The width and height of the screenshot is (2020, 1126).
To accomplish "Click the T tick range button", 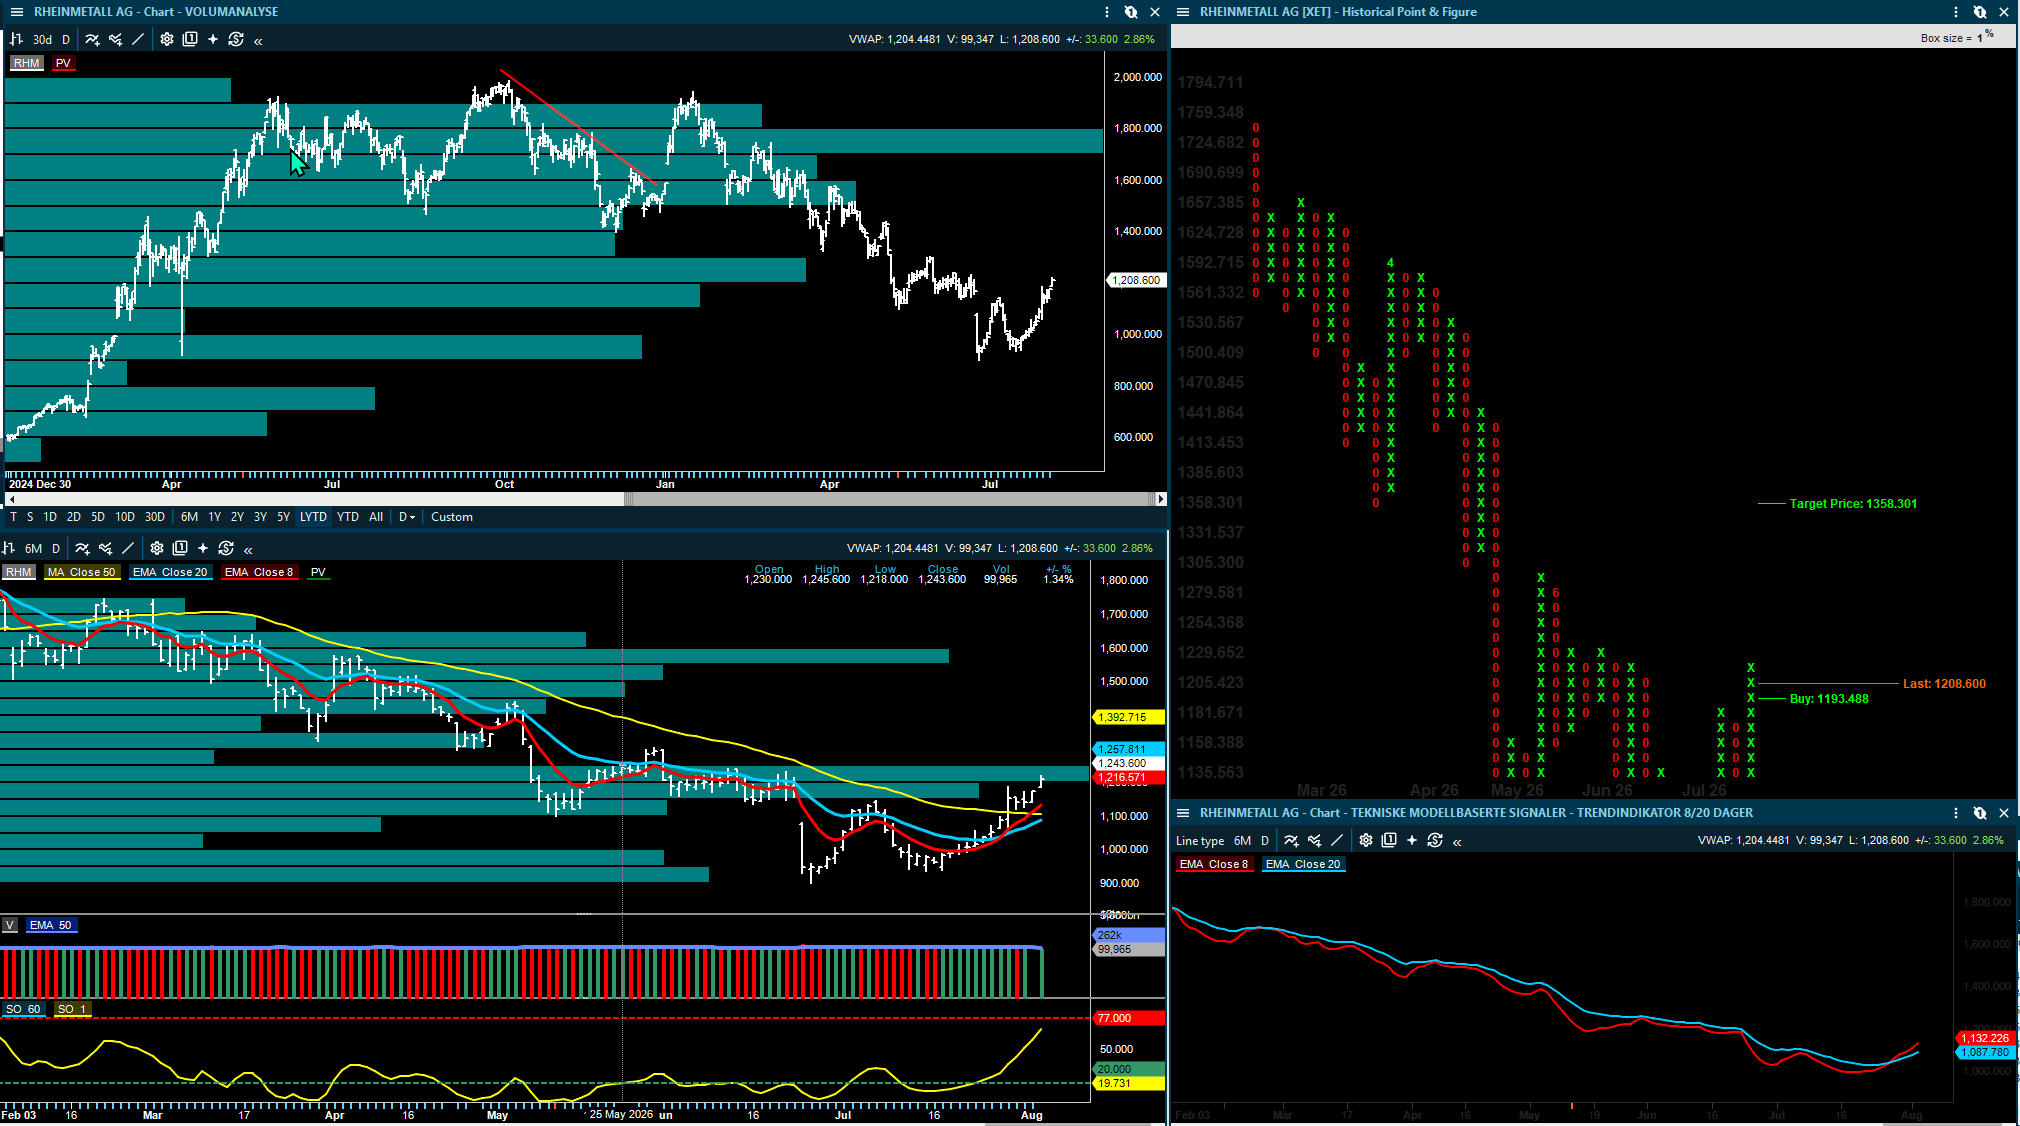I will (x=13, y=517).
